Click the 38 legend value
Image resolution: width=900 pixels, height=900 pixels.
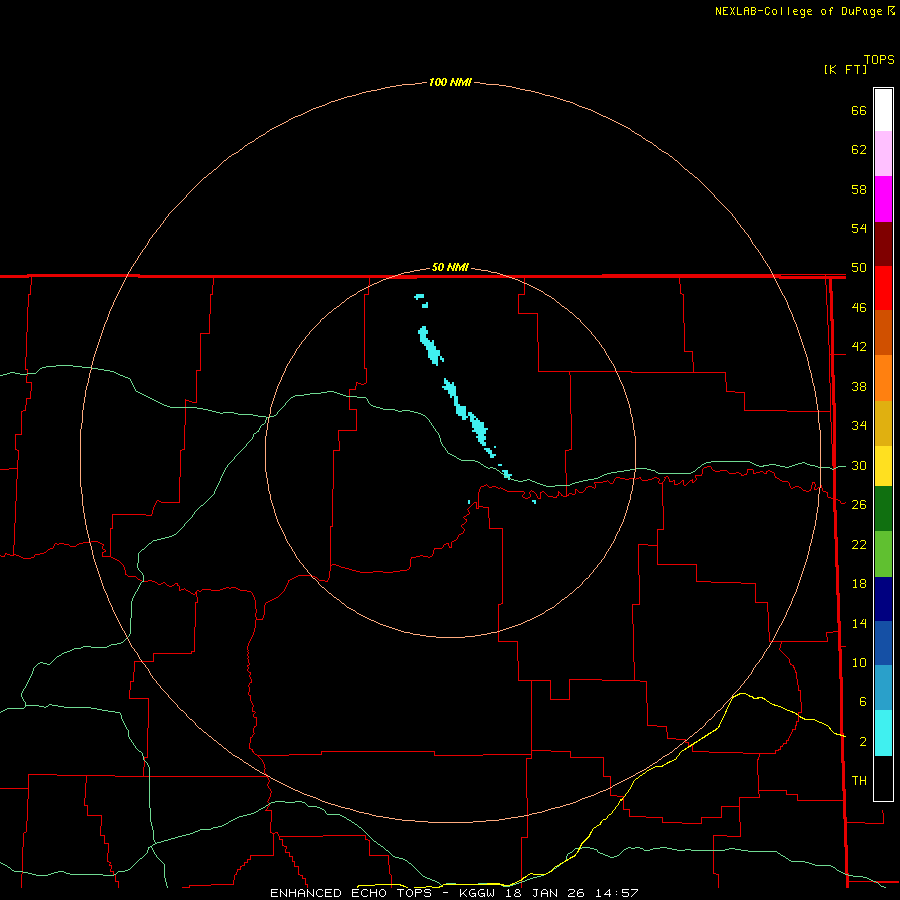click(x=859, y=386)
